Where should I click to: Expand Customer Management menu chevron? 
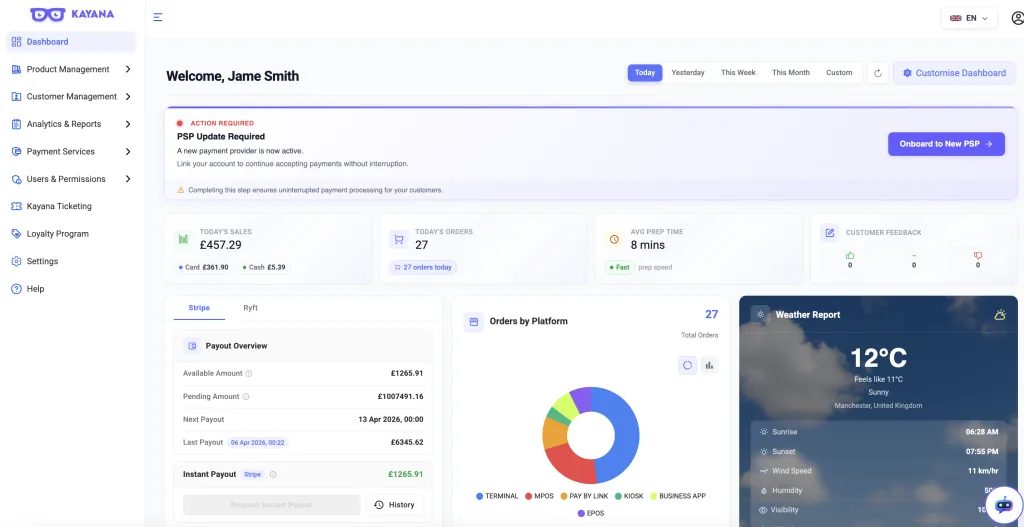(128, 97)
